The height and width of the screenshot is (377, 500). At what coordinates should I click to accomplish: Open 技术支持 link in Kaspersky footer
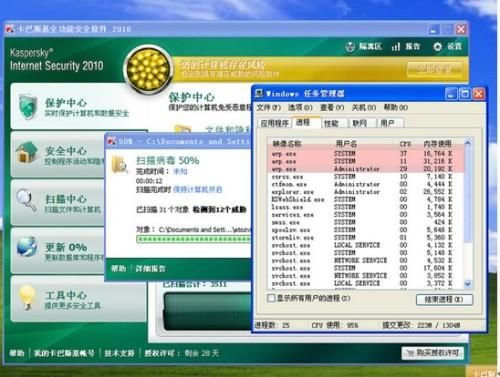click(x=119, y=353)
